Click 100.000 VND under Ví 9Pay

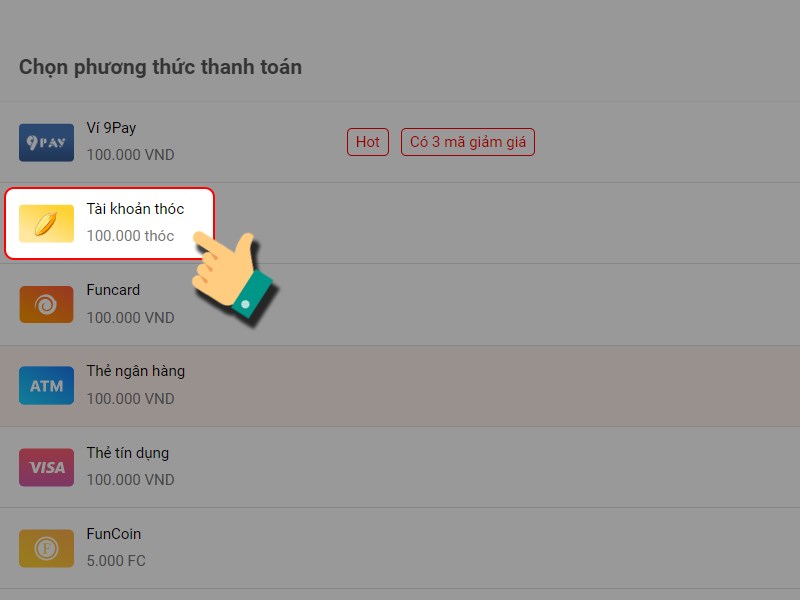click(x=131, y=155)
